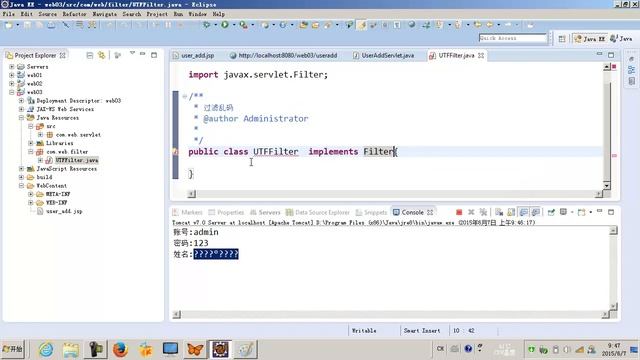Viewport: 640px width, 360px height.
Task: Run the program with green Run icon
Action: coord(225,25)
